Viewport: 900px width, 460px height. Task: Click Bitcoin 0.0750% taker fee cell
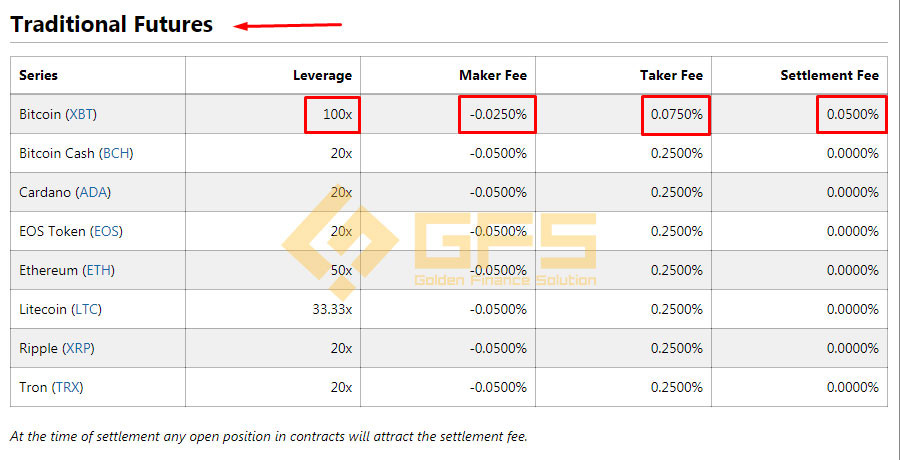tap(676, 115)
